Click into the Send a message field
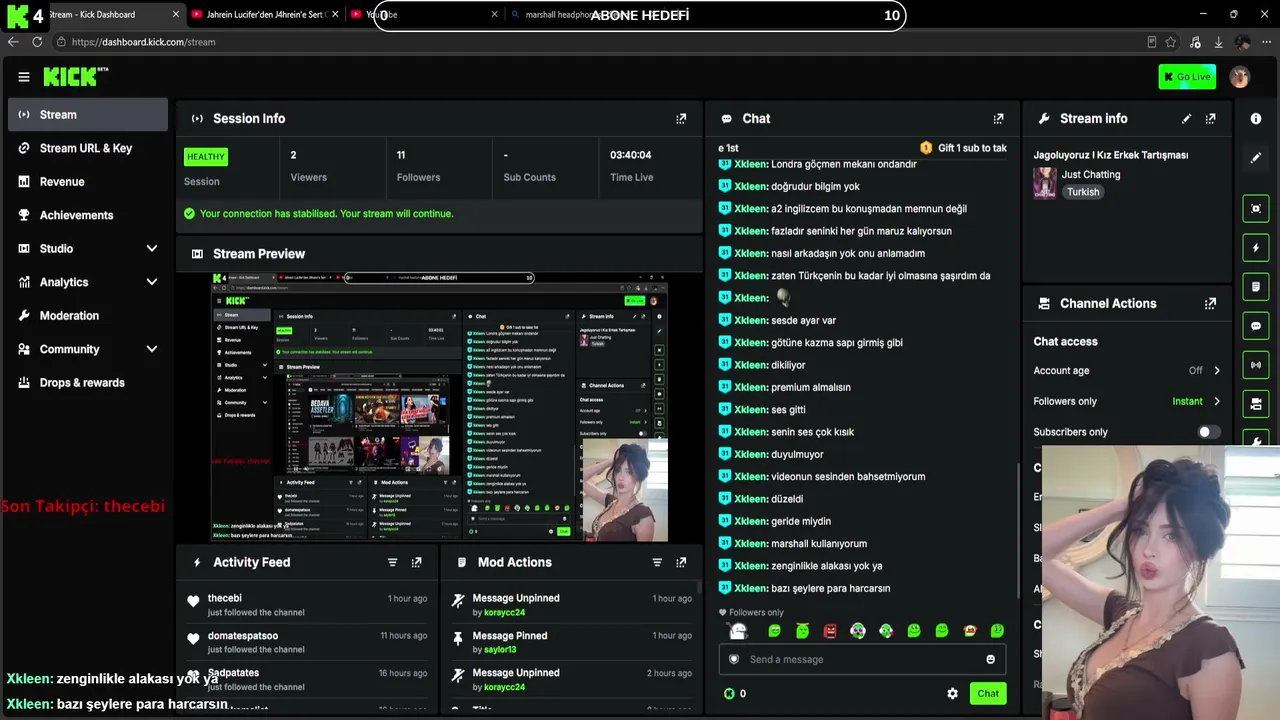1280x720 pixels. pos(862,659)
